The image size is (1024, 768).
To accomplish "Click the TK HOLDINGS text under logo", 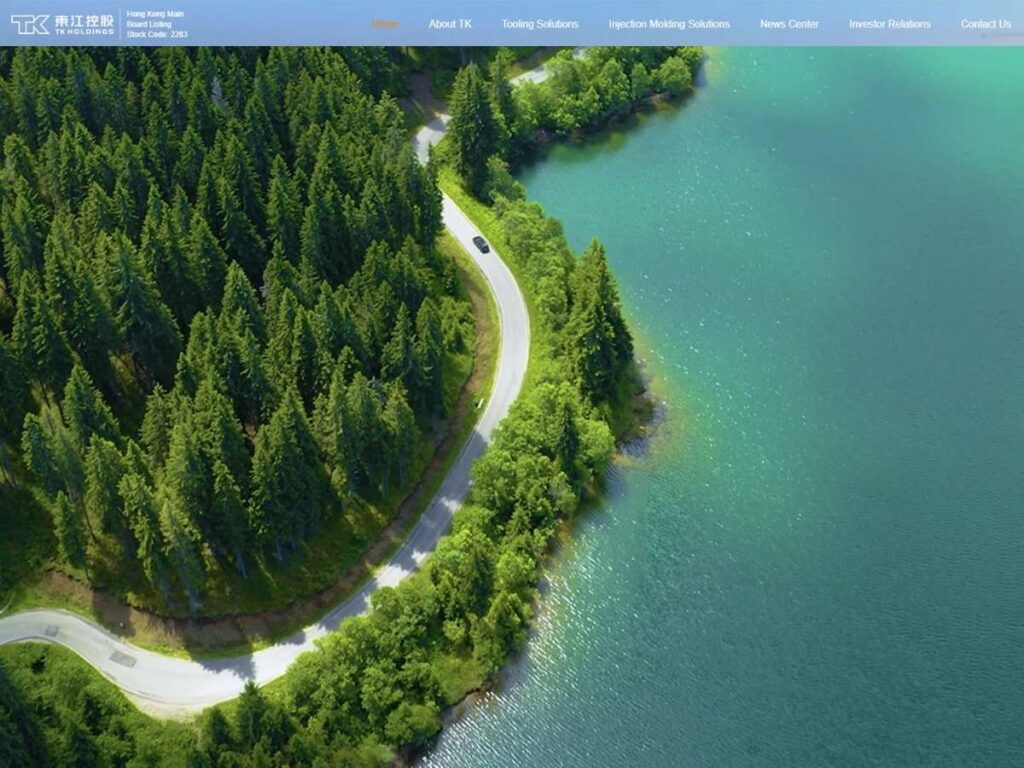I will 84,31.
